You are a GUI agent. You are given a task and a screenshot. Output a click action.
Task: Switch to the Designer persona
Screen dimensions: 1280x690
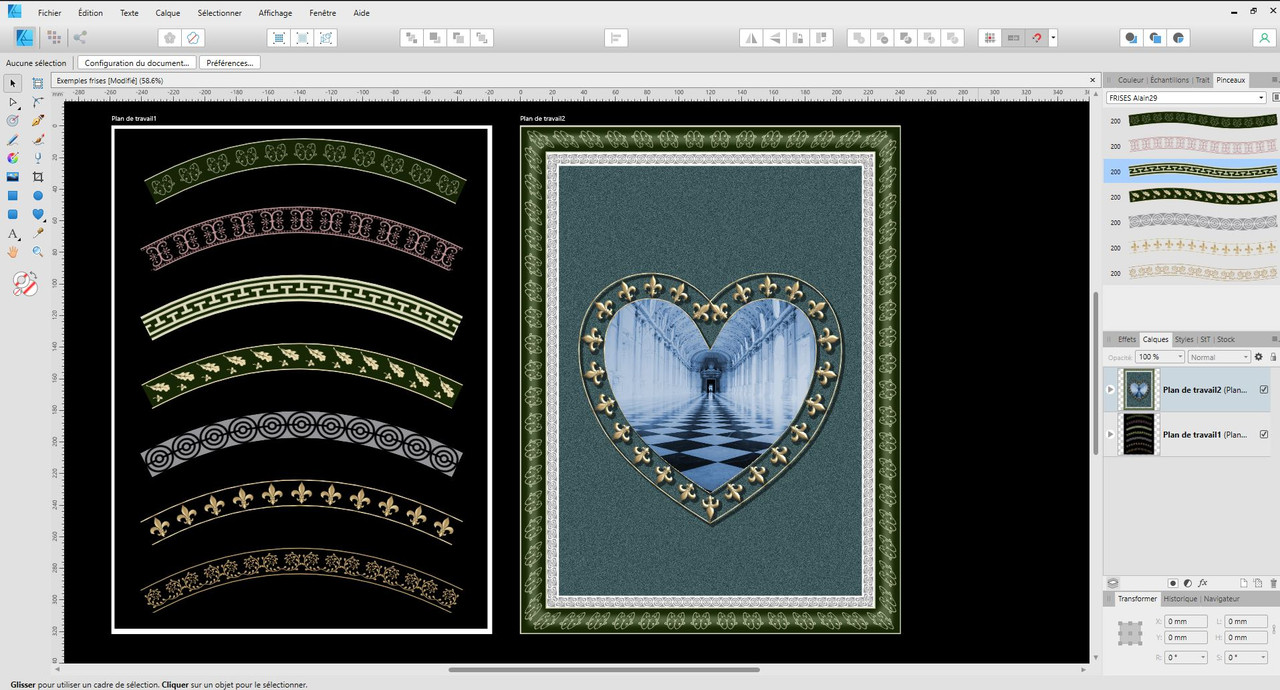click(x=26, y=38)
